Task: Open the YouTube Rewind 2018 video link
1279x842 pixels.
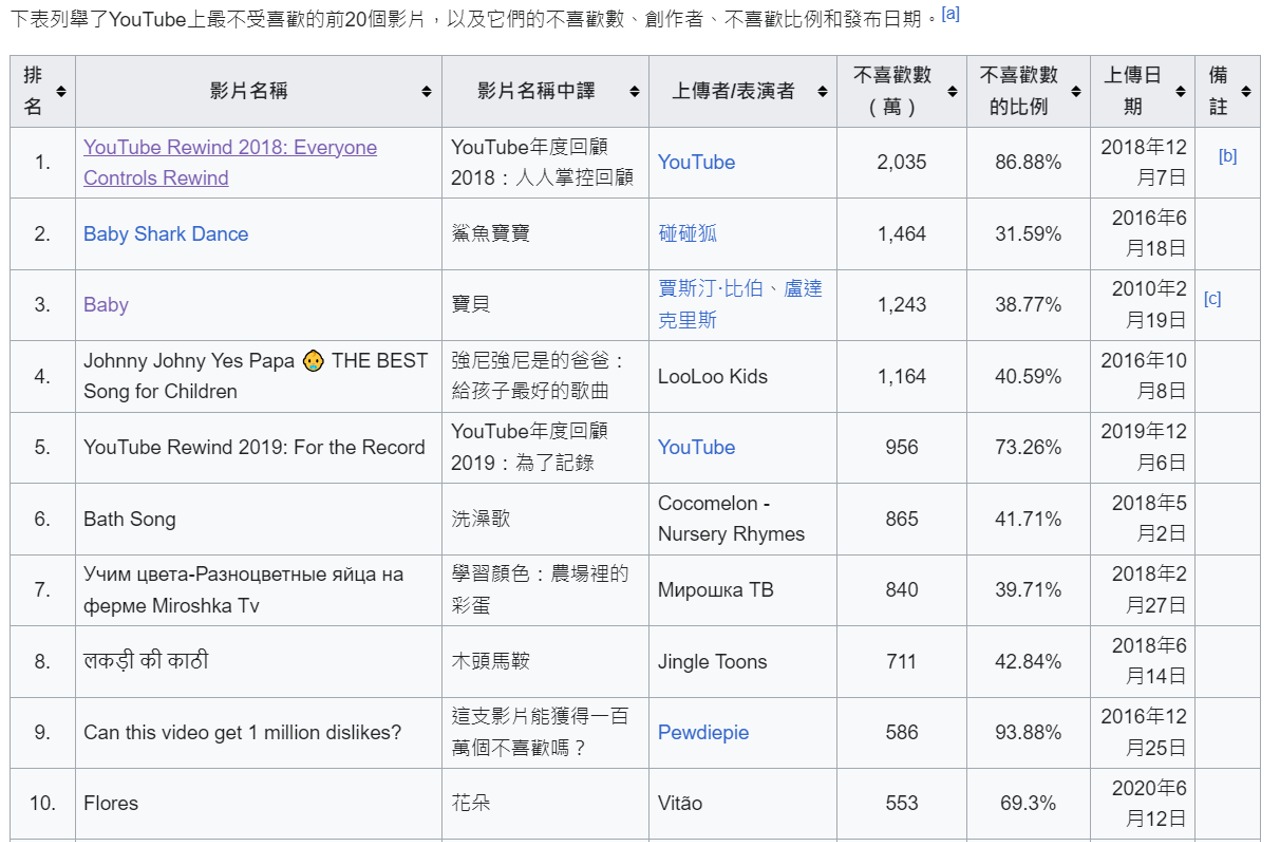Action: pos(229,147)
